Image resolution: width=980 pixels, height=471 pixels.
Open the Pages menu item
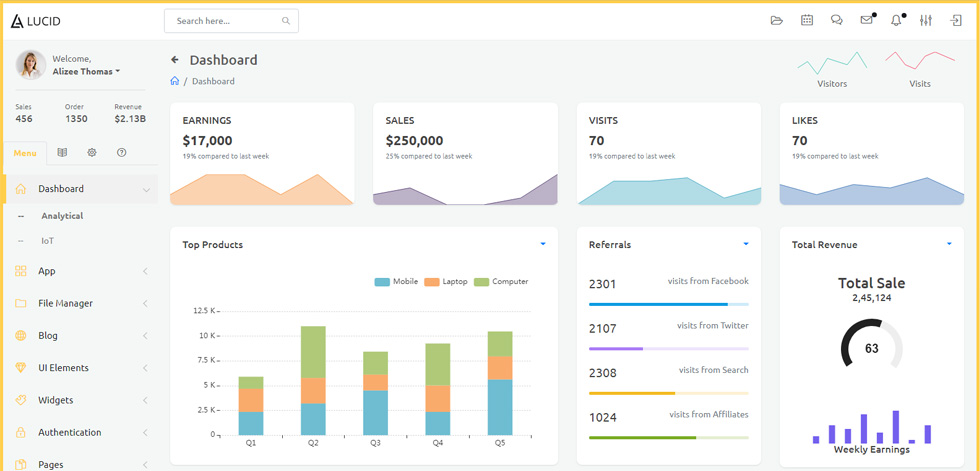[51, 464]
